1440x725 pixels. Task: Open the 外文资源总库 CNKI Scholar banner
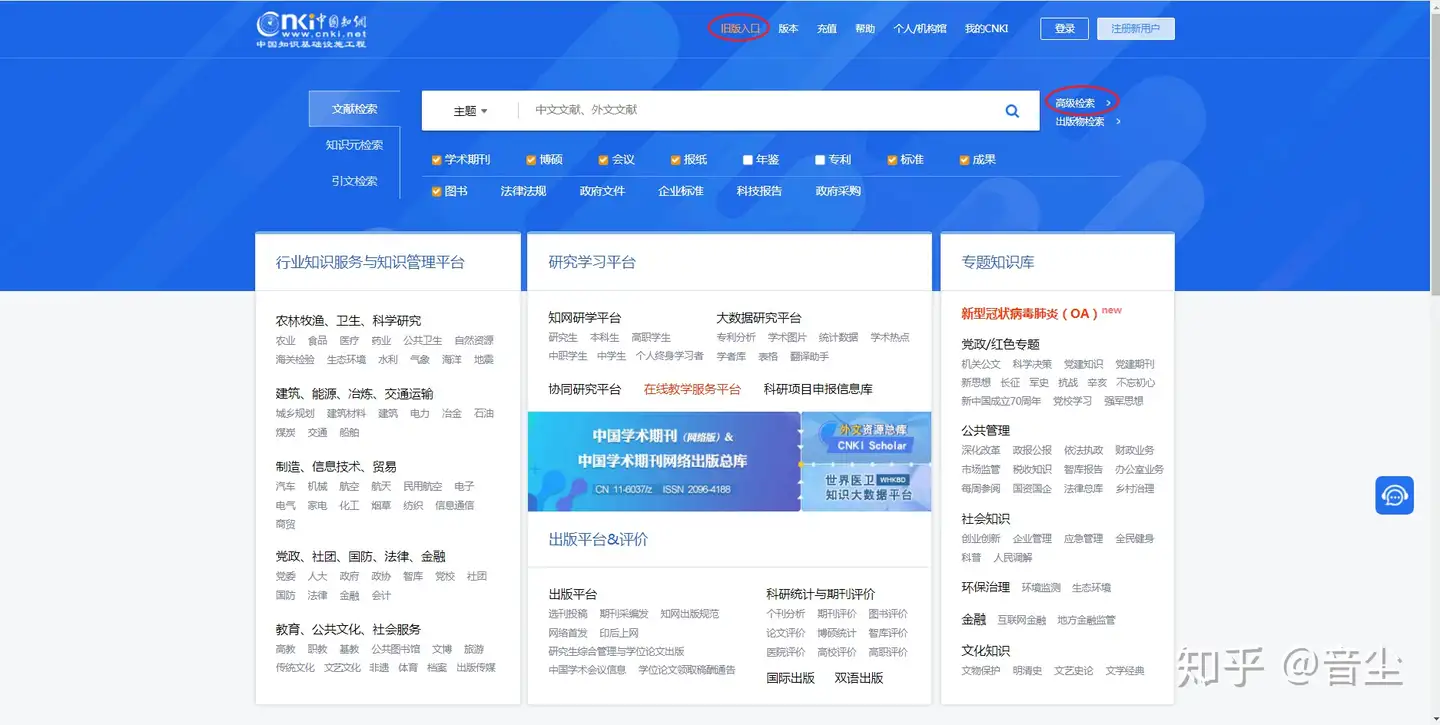click(x=866, y=437)
